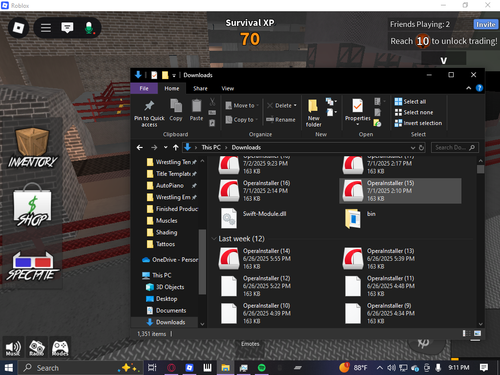Switch to the Home ribbon tab
This screenshot has height=375, width=500.
point(172,88)
